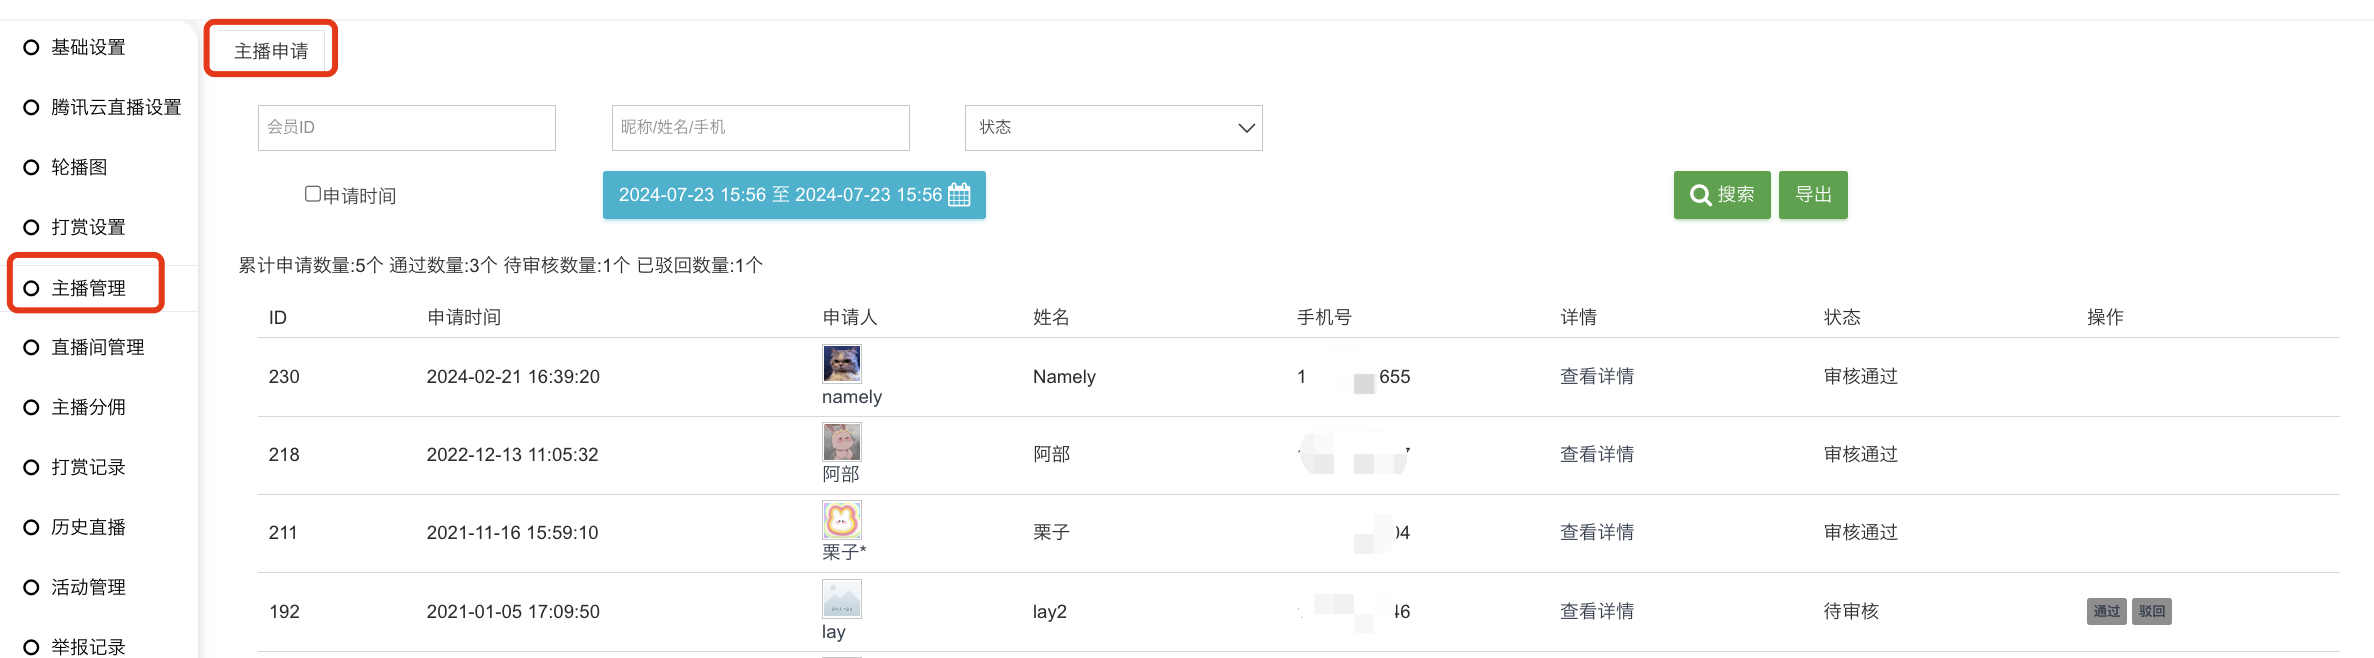The height and width of the screenshot is (658, 2374).
Task: View details for application 230
Action: [x=1596, y=376]
